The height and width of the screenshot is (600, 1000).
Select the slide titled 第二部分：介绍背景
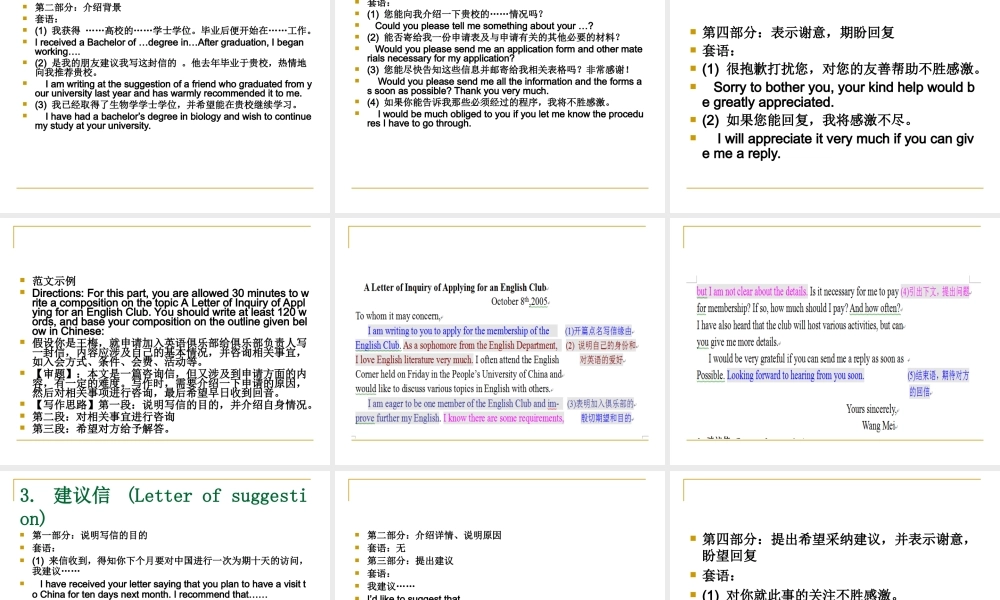(165, 100)
